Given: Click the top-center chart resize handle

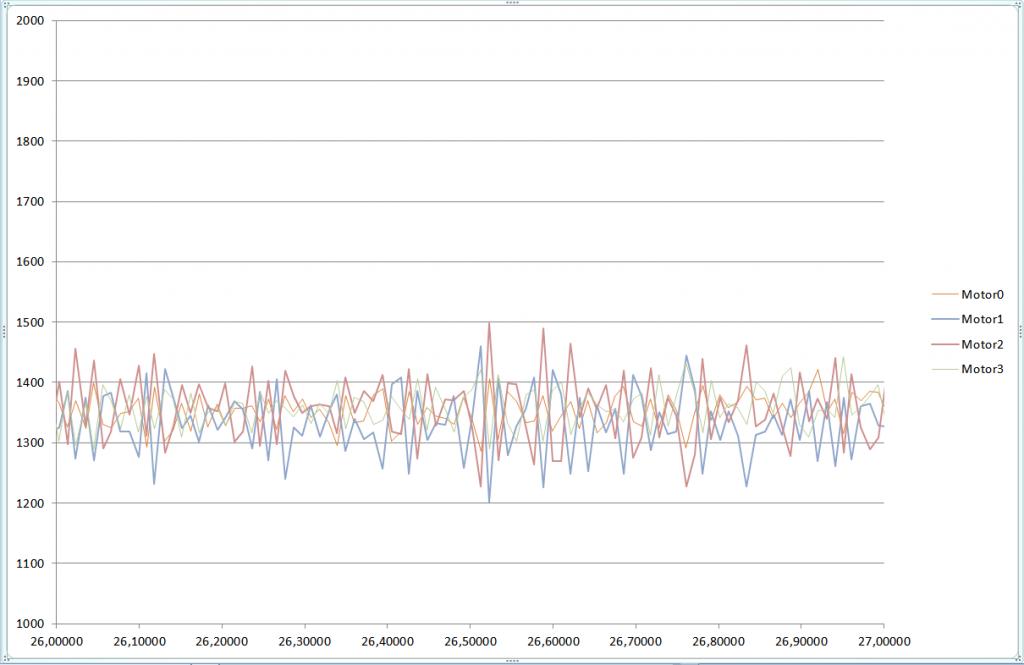Looking at the screenshot, I should click(x=512, y=3).
